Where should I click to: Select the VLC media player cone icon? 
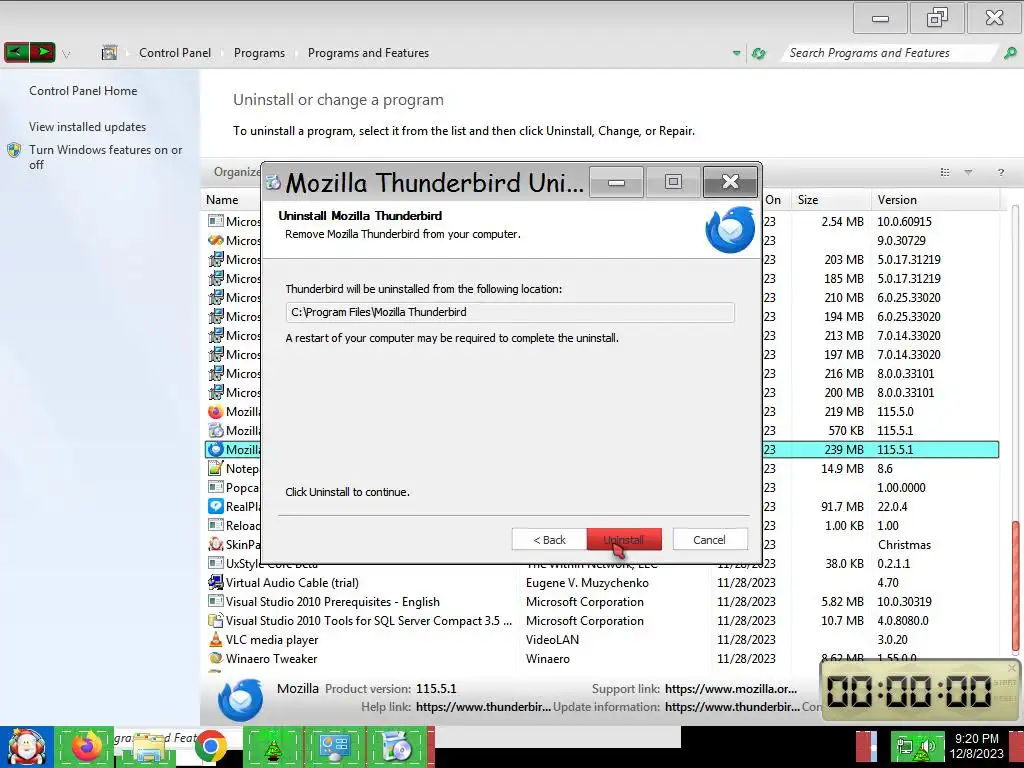click(x=216, y=639)
